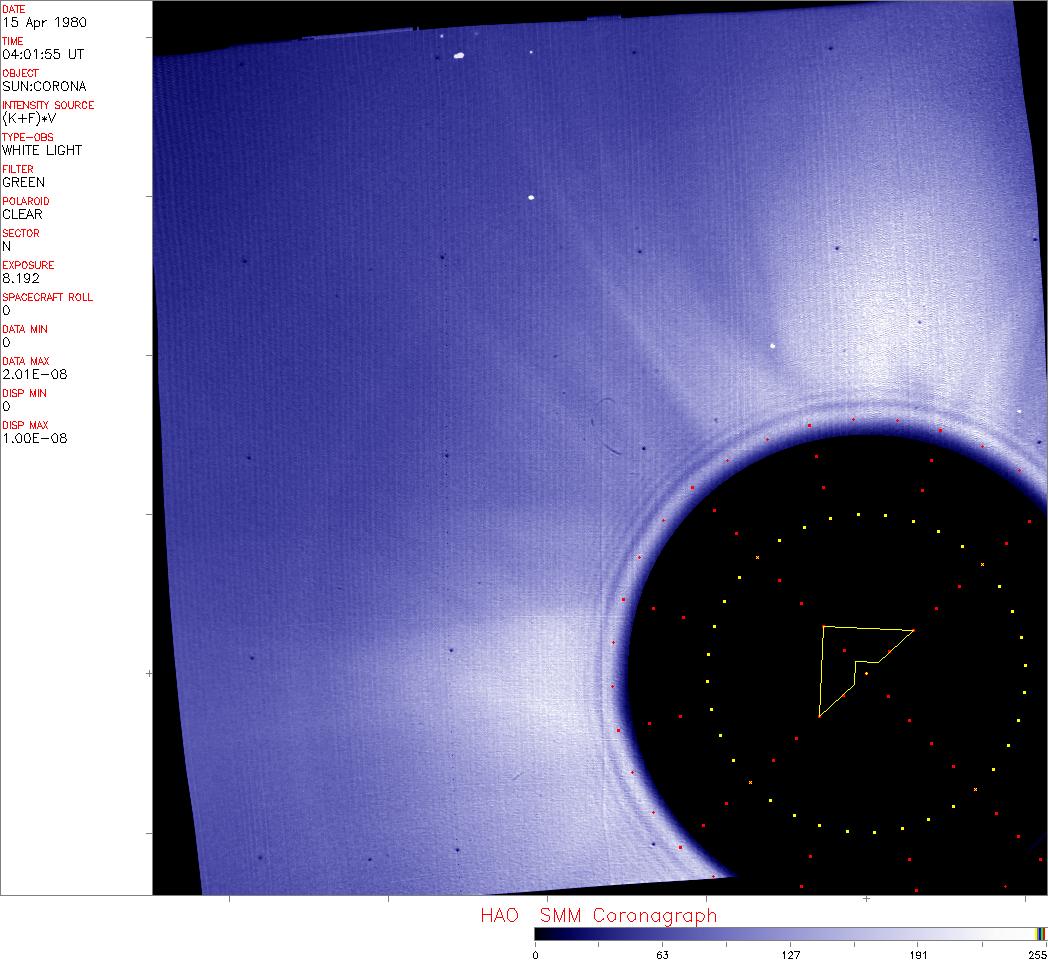Click the "1.00E-08" display max value
The image size is (1048, 960).
(35, 438)
